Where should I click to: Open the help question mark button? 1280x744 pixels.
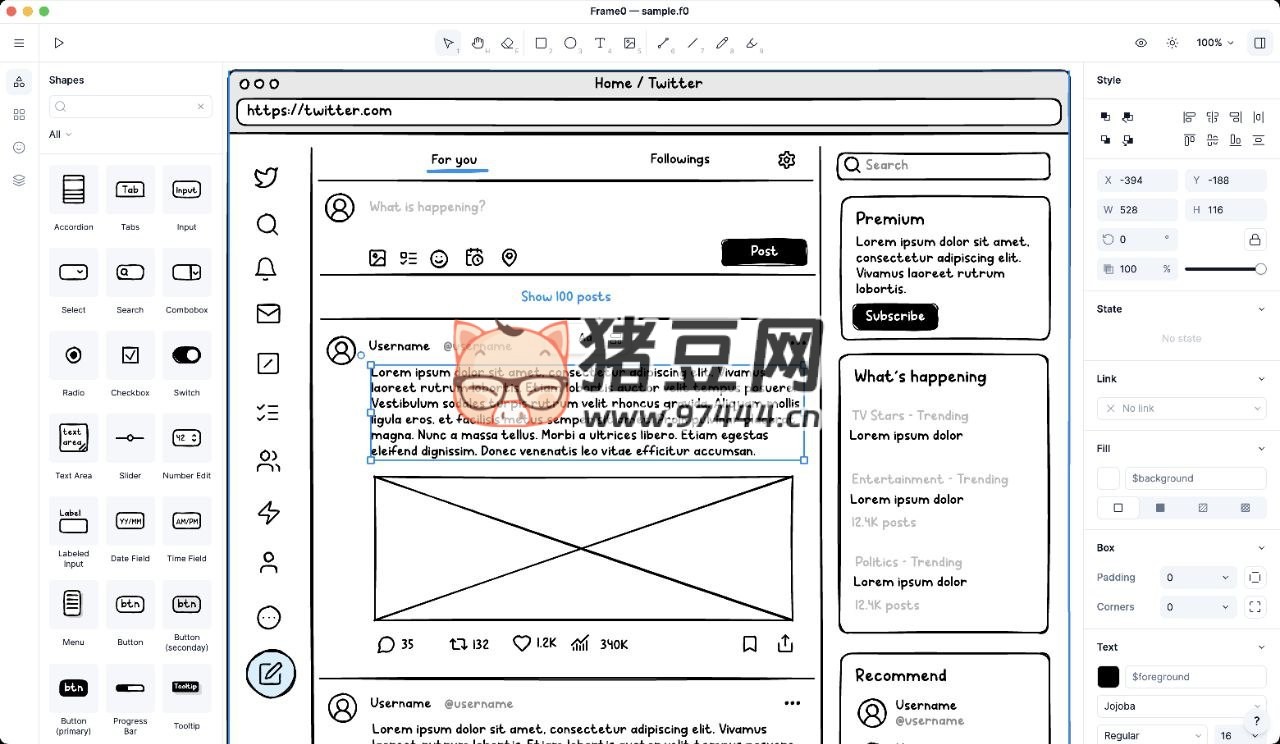click(1257, 721)
